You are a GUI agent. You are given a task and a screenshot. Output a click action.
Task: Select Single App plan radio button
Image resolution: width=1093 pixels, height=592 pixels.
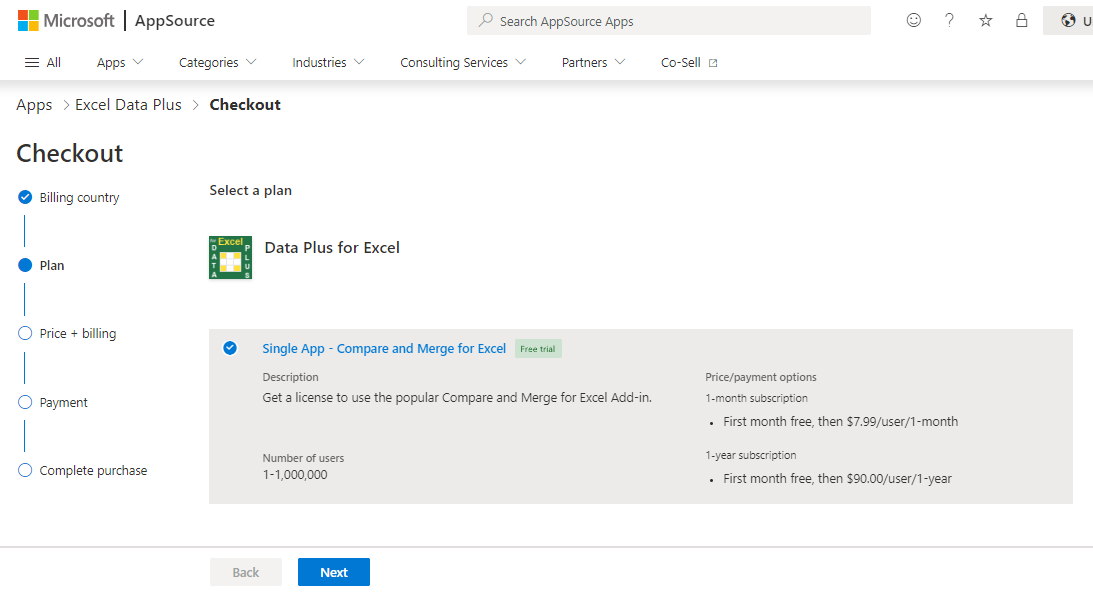tap(230, 348)
